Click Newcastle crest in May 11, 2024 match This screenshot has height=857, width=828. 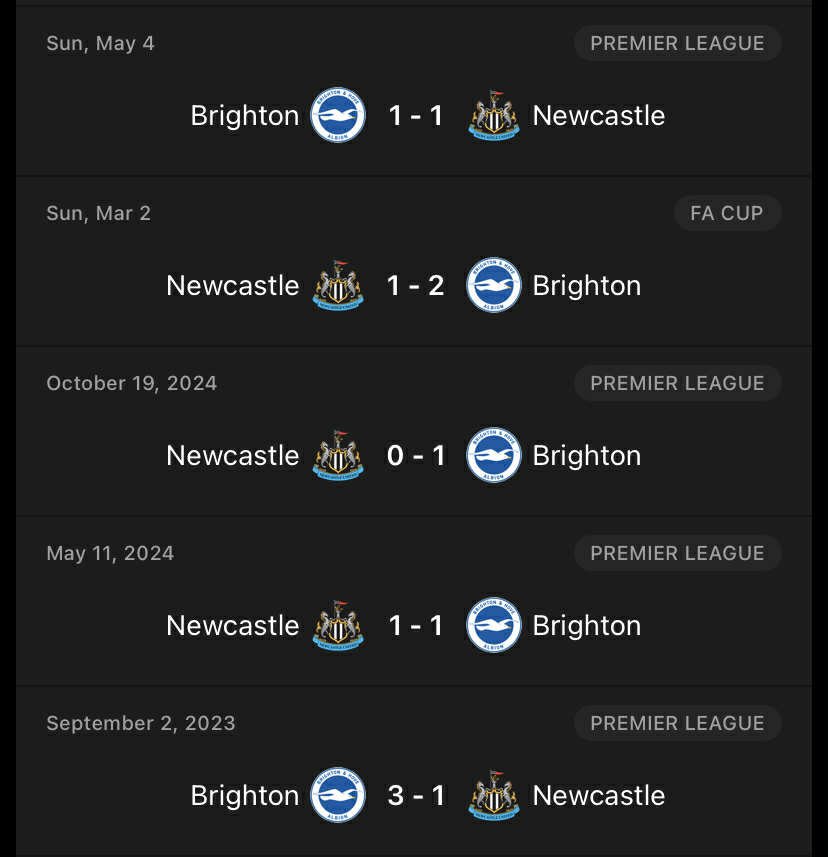pyautogui.click(x=338, y=625)
